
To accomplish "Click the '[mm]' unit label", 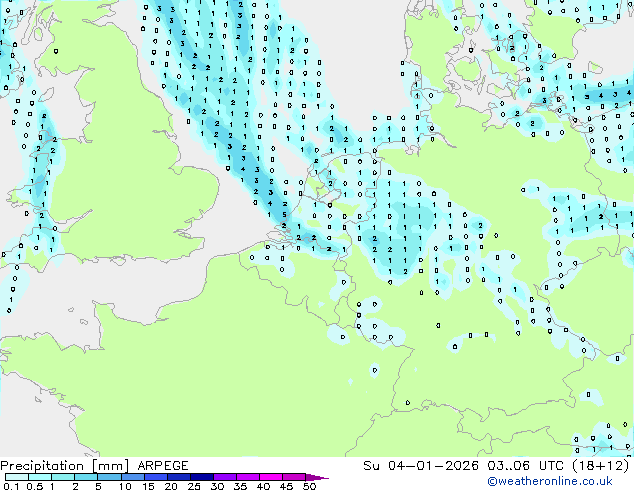I will click(x=110, y=466).
